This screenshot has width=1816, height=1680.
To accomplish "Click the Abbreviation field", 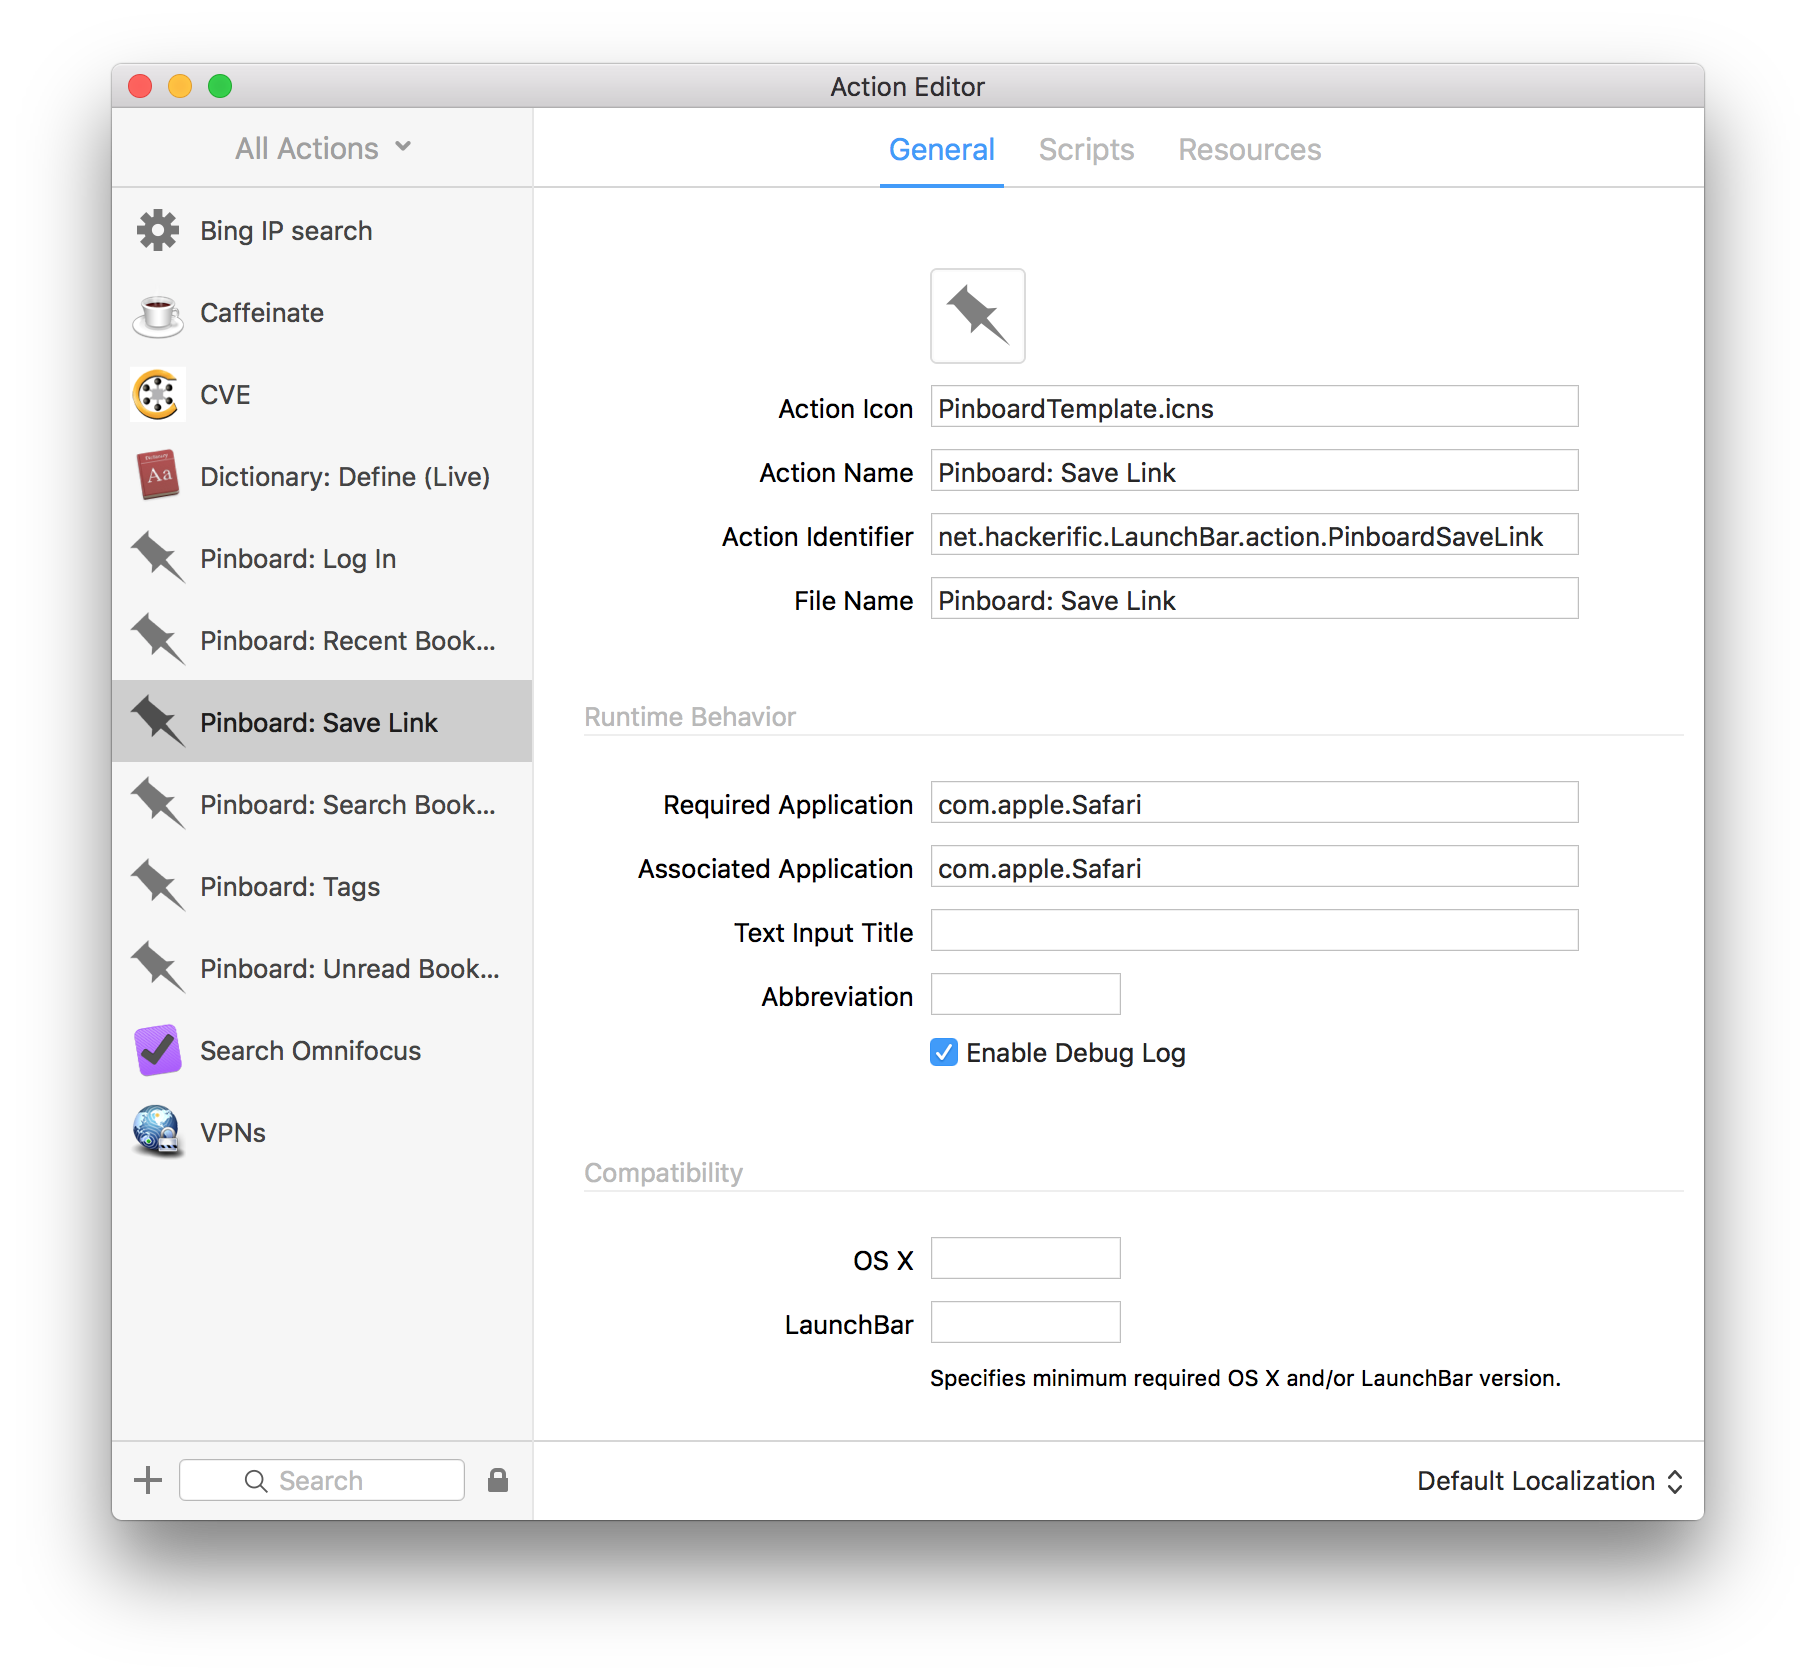I will (1025, 995).
